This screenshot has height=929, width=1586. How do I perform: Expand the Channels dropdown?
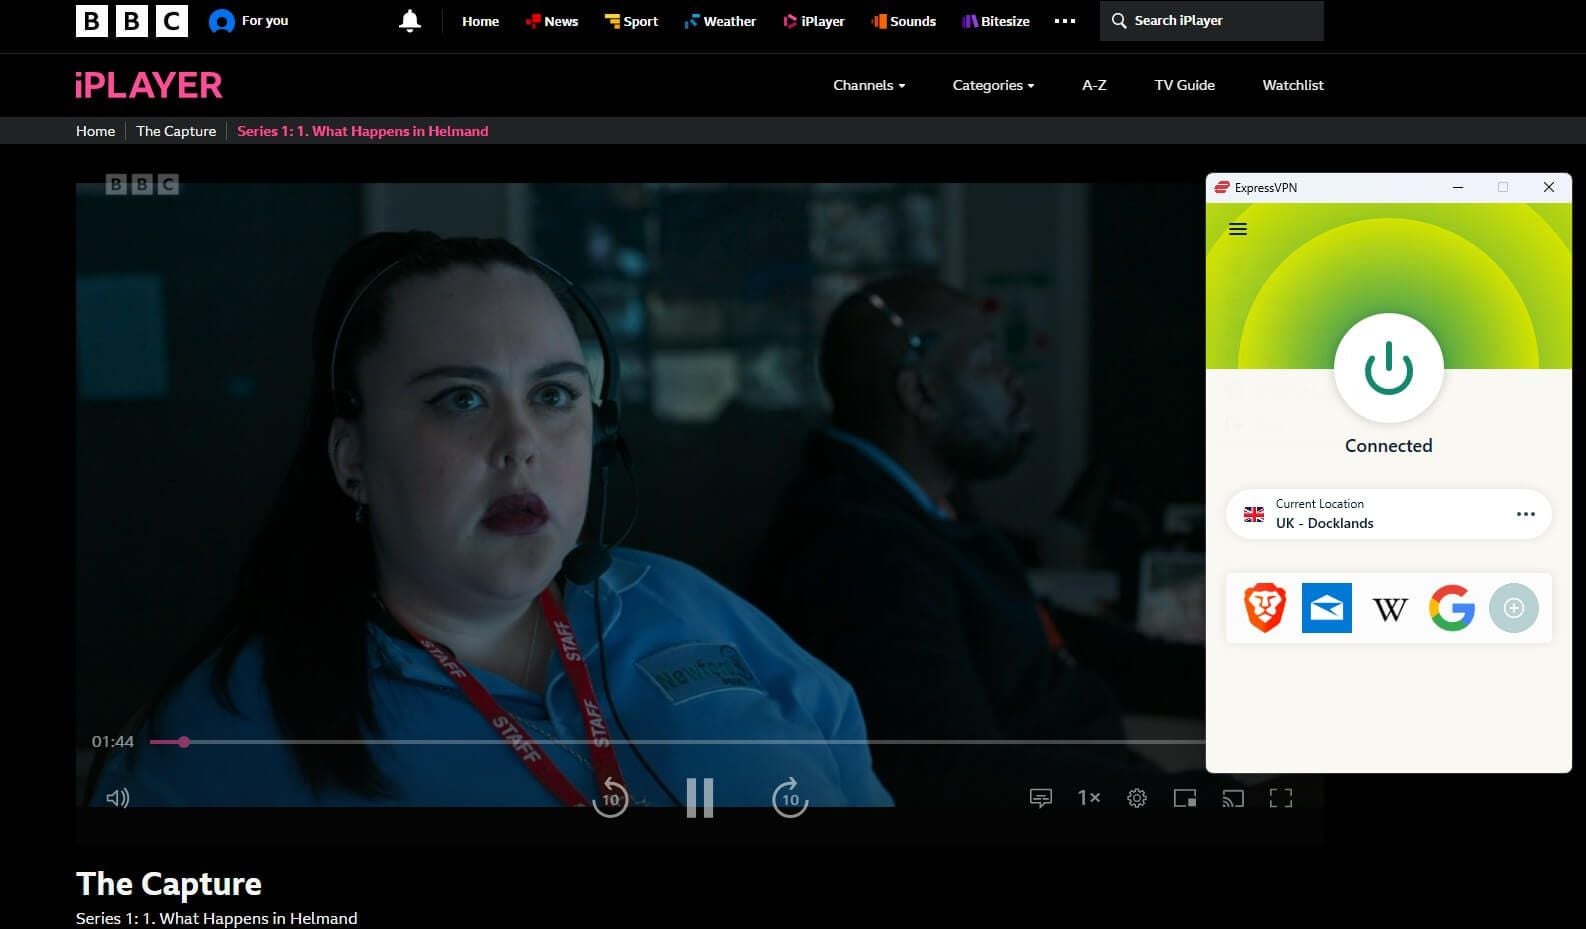pyautogui.click(x=869, y=85)
